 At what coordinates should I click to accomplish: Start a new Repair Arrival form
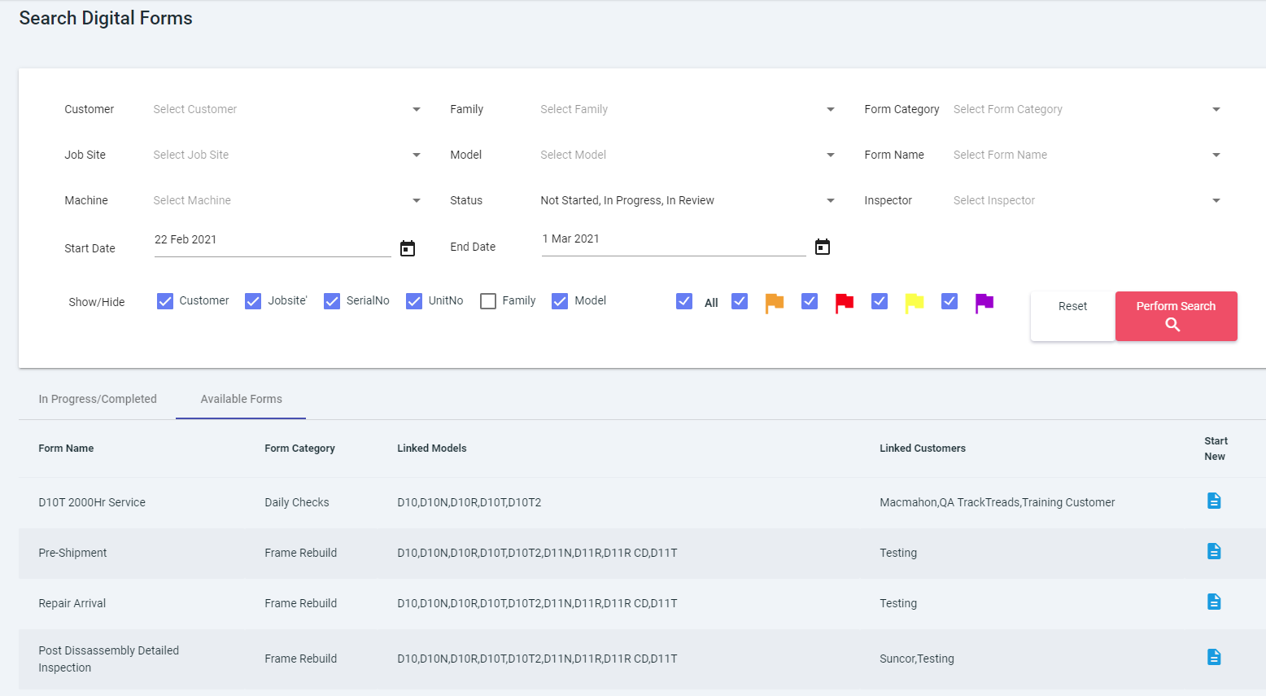coord(1214,602)
